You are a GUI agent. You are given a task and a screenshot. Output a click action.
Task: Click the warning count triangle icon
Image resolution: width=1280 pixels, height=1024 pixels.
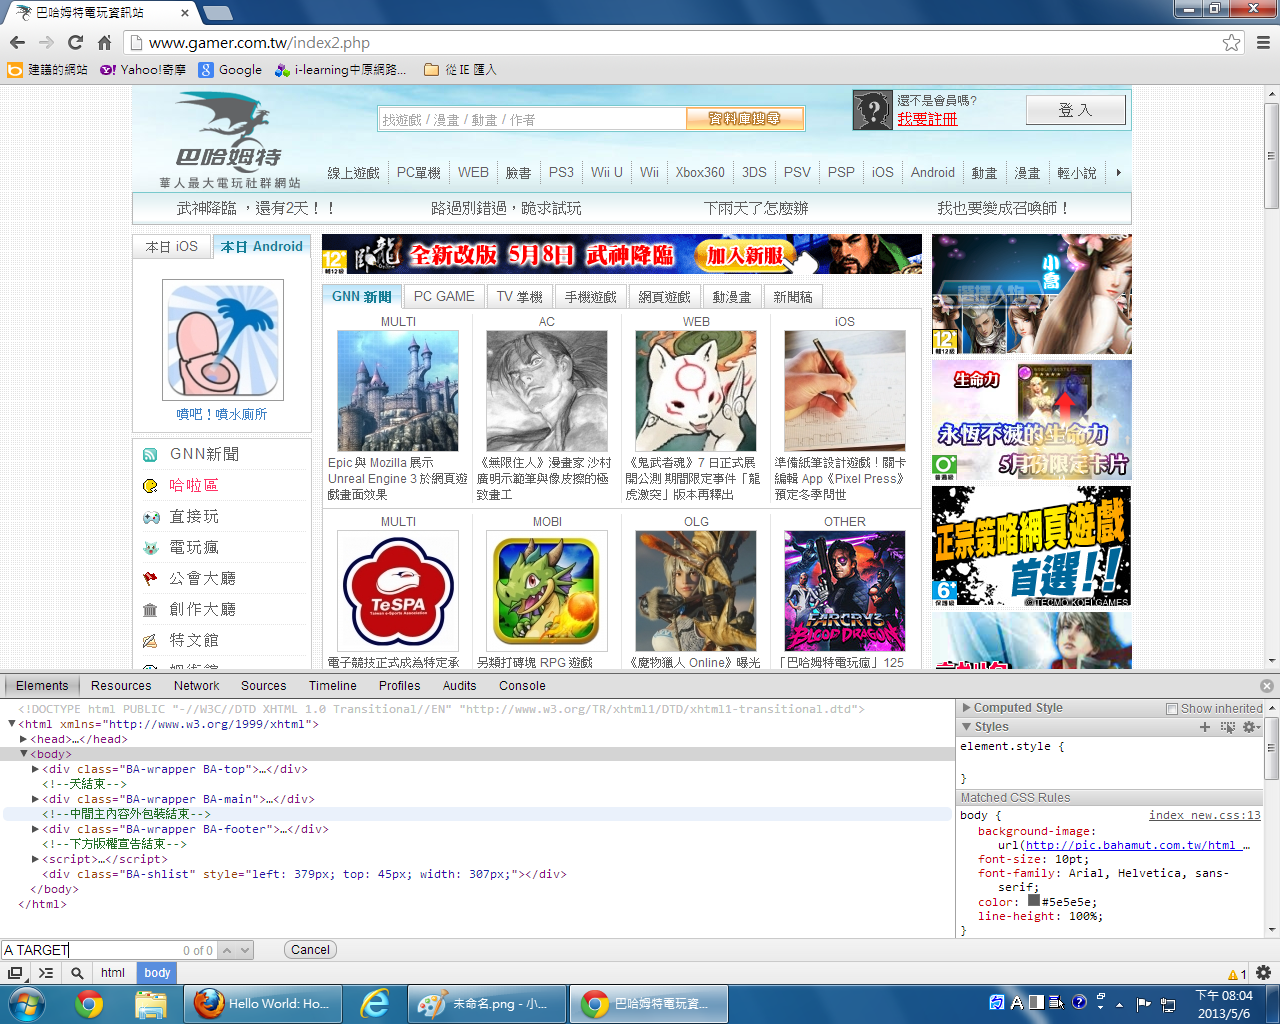tap(1232, 974)
